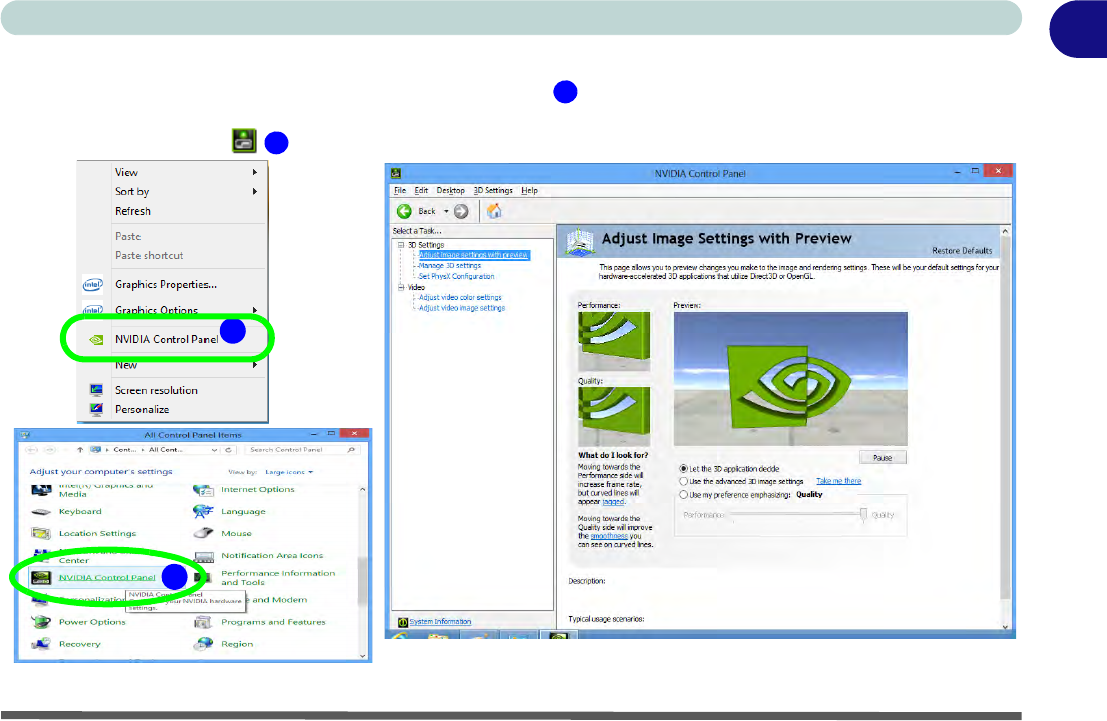Viewport: 1107px width, 721px height.
Task: Click the Location Settings icon
Action: (x=41, y=533)
